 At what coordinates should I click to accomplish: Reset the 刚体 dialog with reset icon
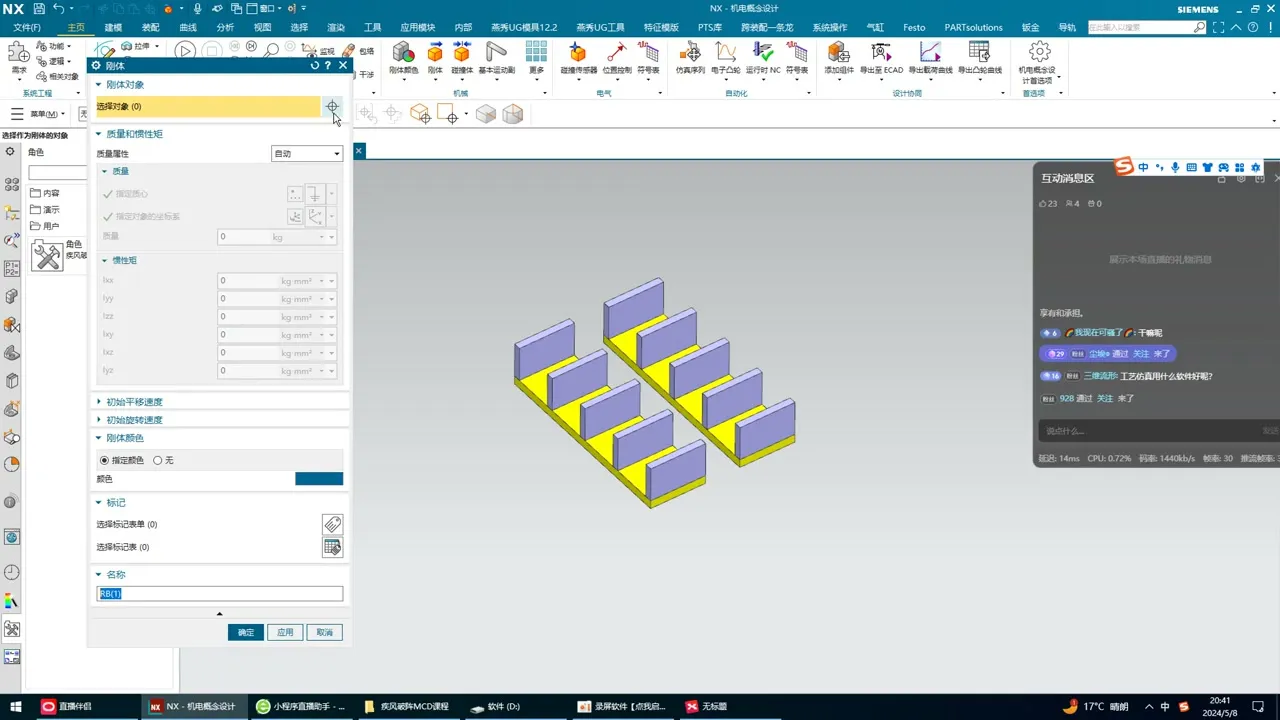tap(315, 65)
